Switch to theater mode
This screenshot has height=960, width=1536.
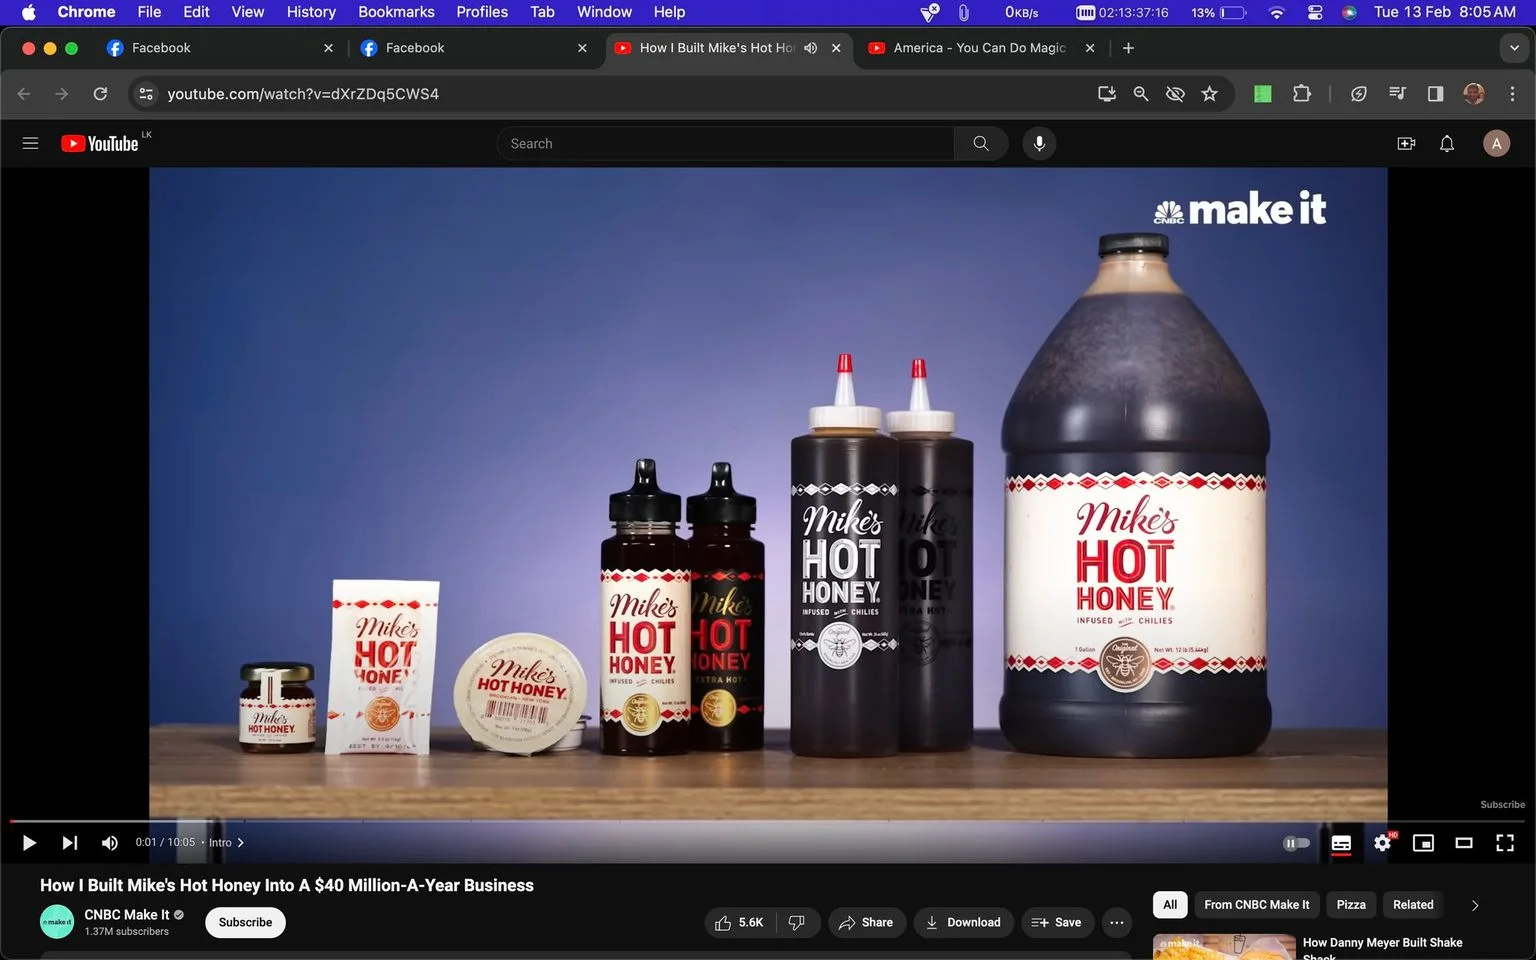point(1464,843)
